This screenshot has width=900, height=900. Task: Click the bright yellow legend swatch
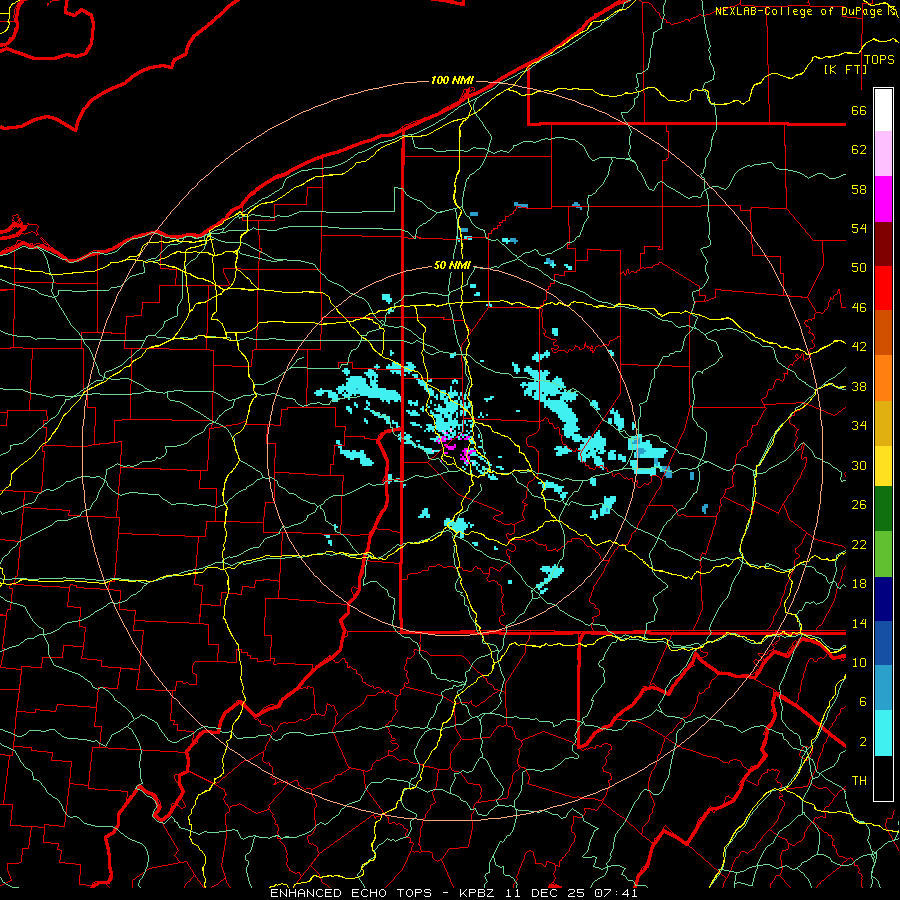click(x=883, y=466)
